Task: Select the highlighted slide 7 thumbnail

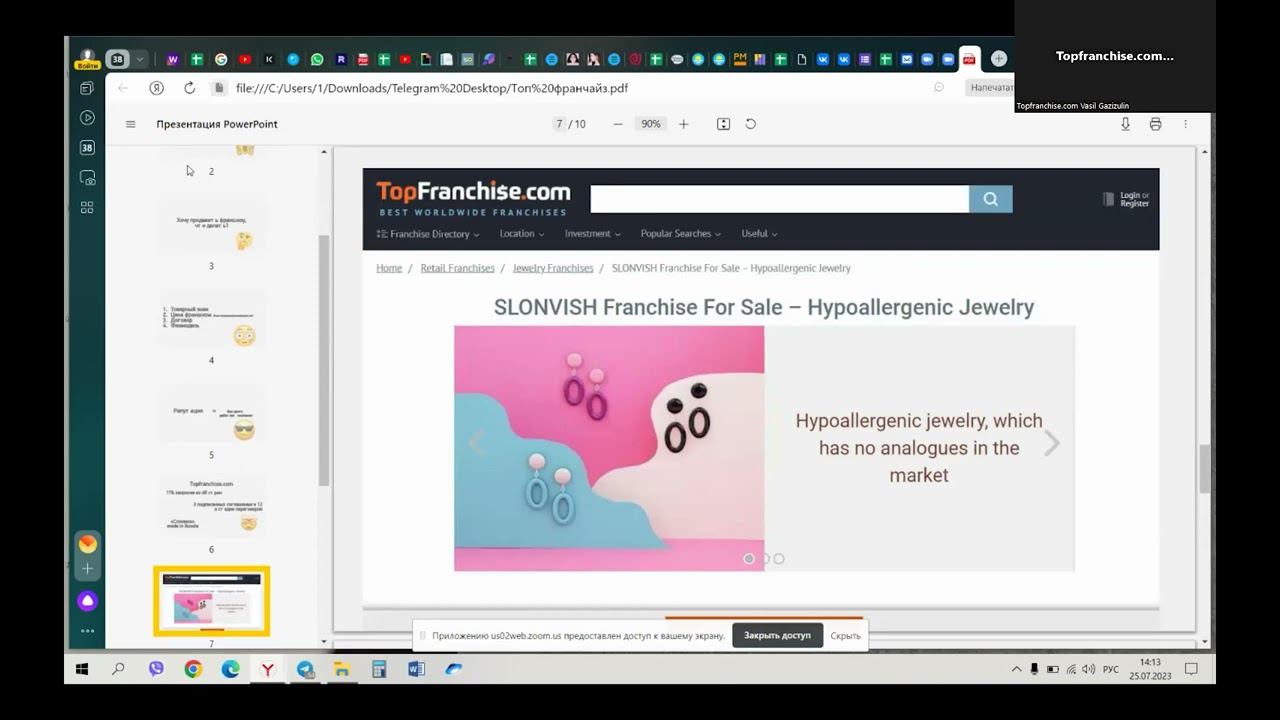Action: pyautogui.click(x=211, y=601)
